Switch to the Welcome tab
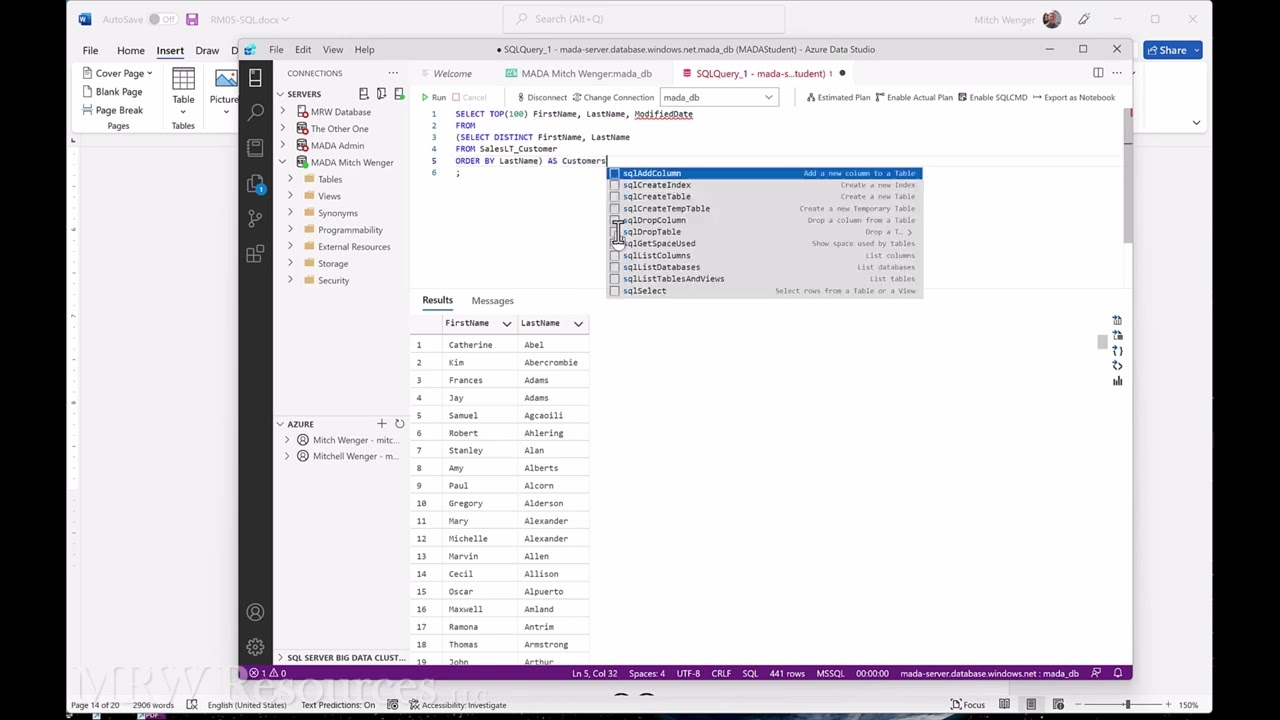 click(452, 73)
